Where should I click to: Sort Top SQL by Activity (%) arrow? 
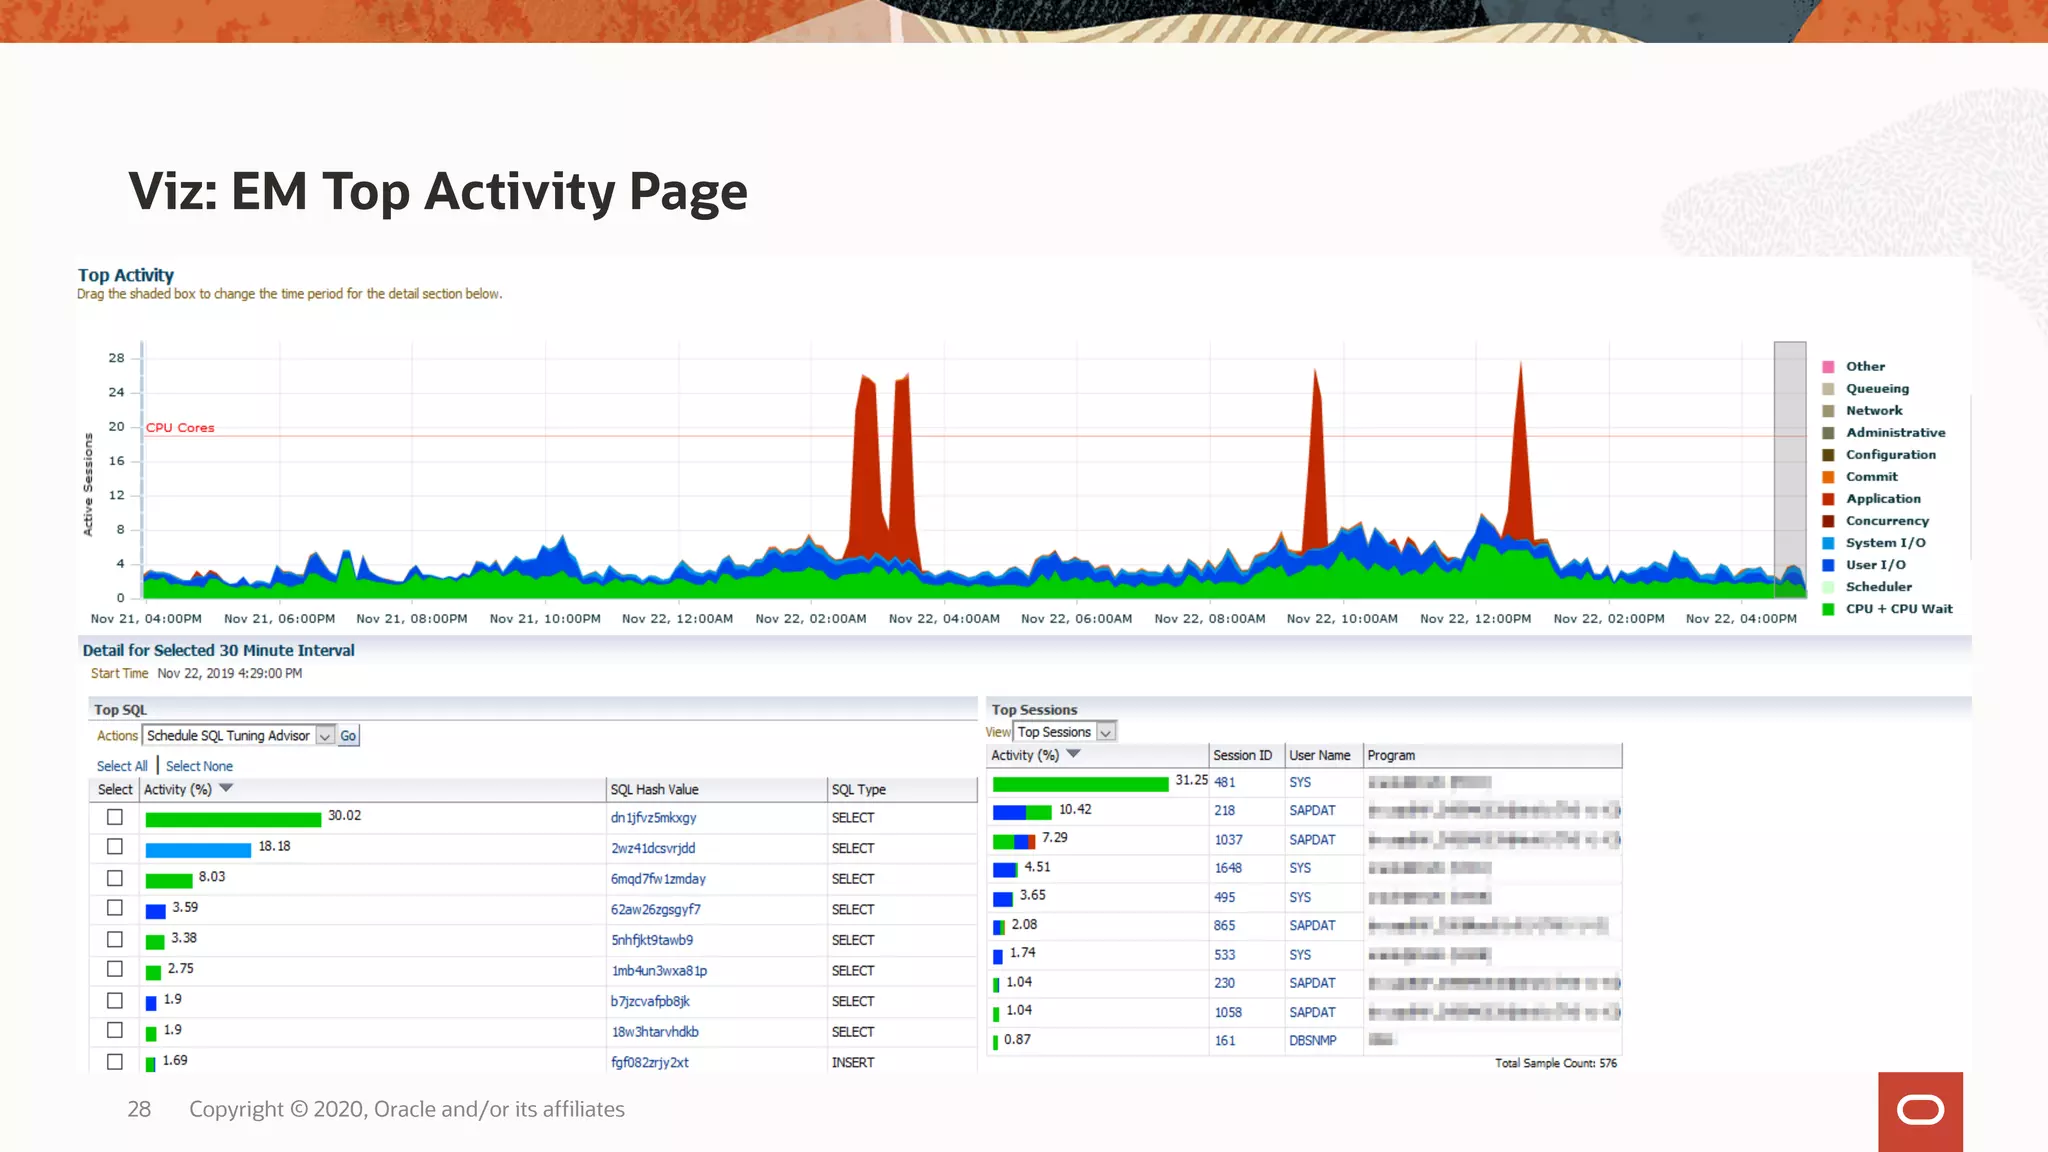[x=226, y=788]
